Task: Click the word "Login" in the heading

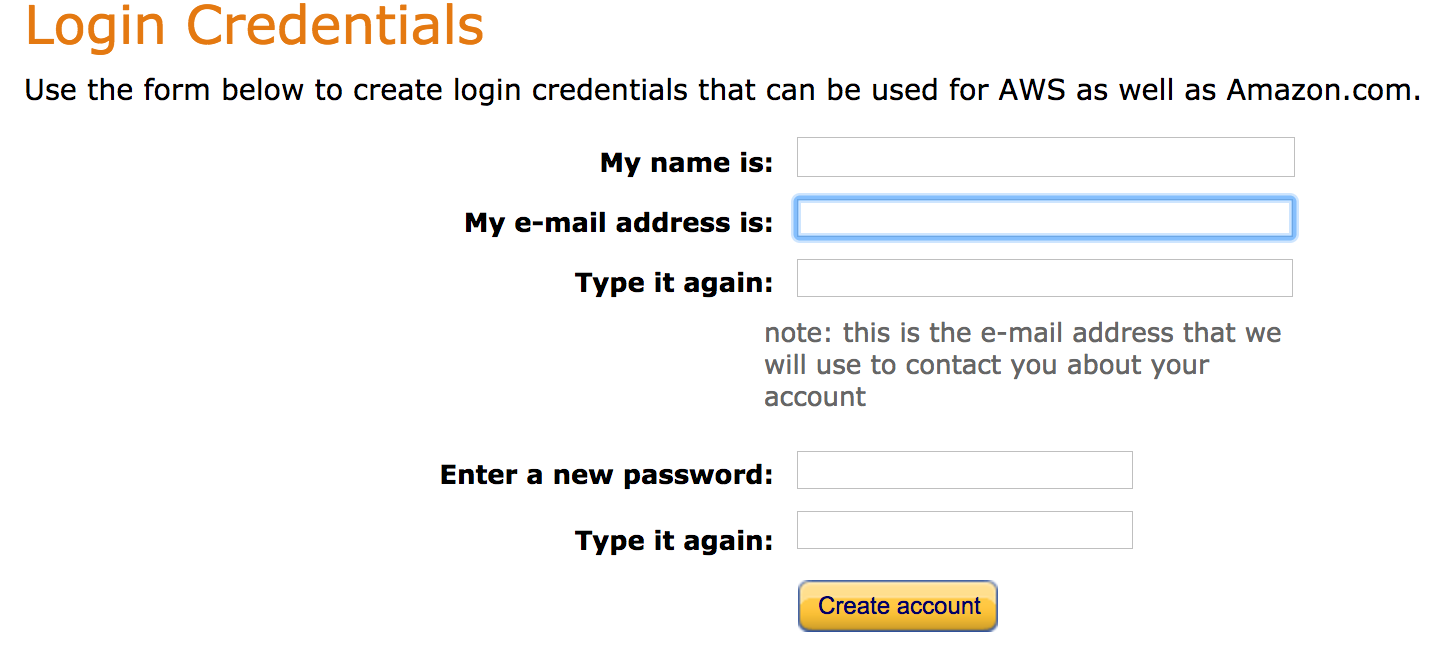Action: tap(97, 27)
